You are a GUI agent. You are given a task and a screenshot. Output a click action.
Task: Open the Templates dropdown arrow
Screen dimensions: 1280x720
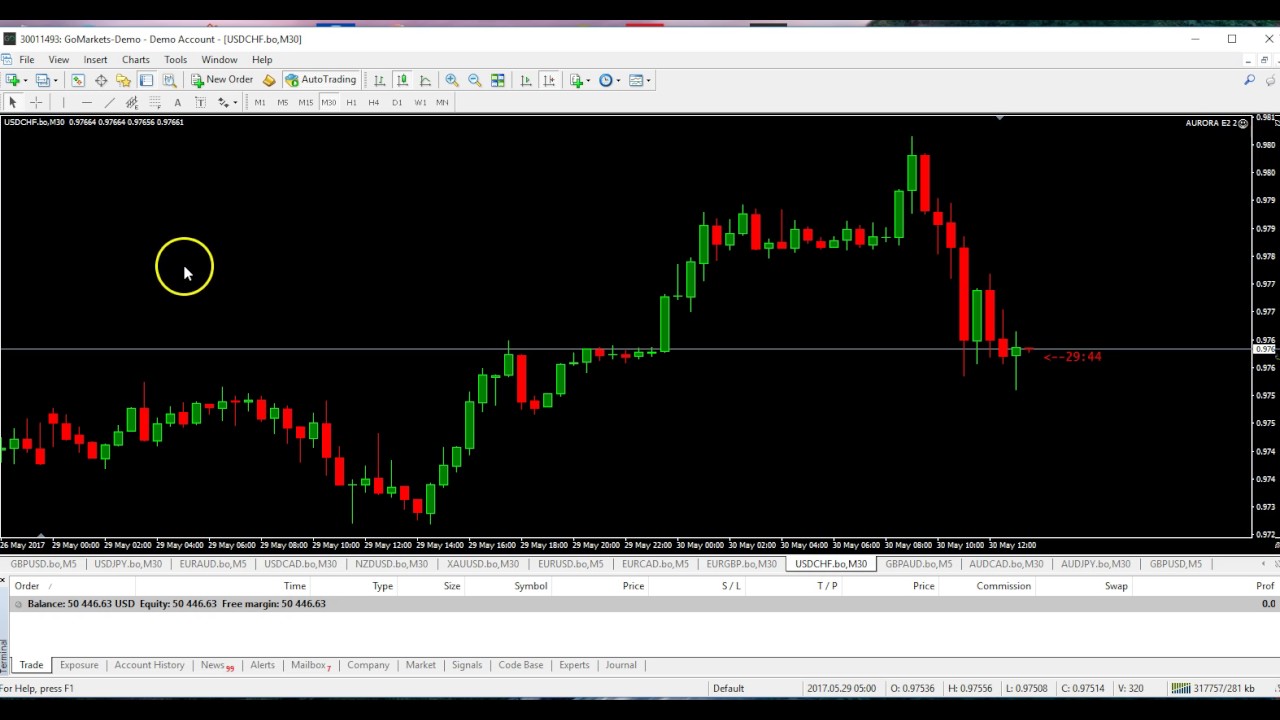coord(648,80)
